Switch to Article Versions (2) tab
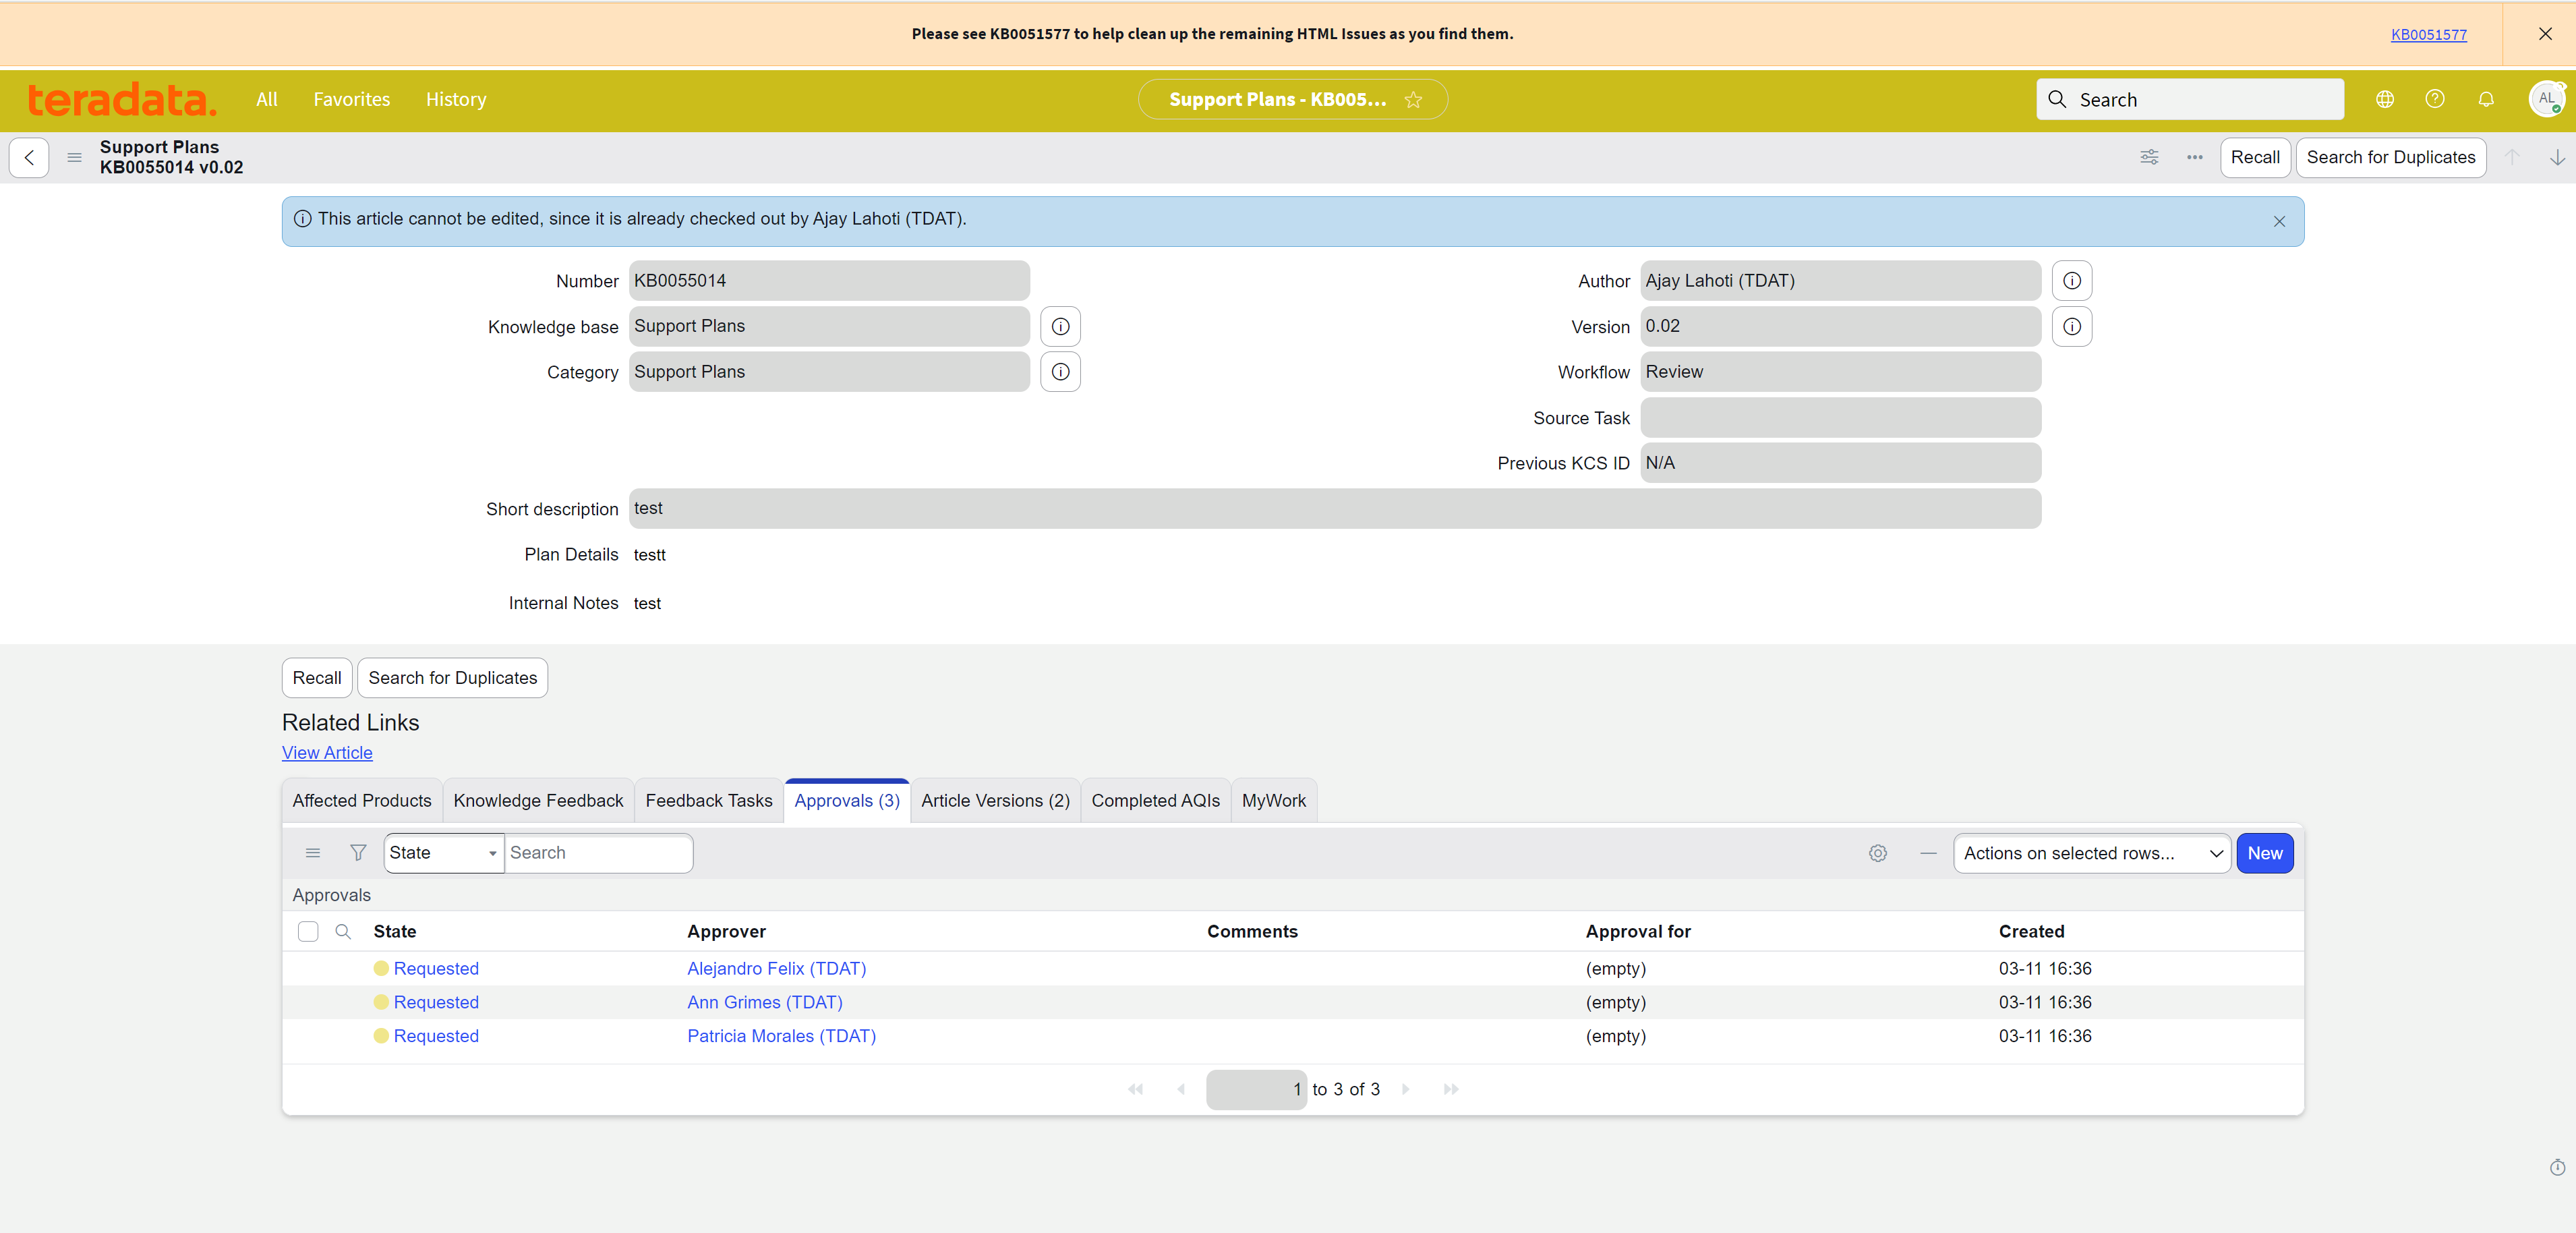2576x1233 pixels. click(995, 801)
